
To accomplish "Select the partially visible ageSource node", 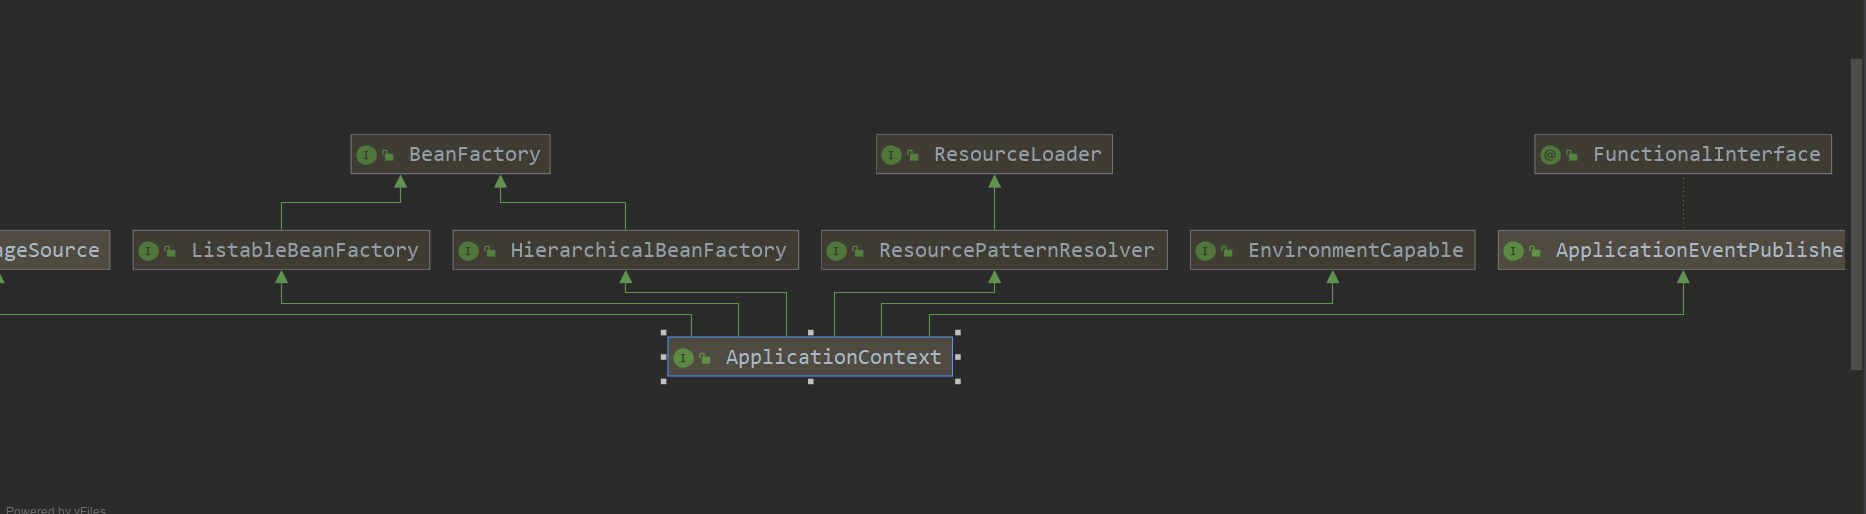I will tap(54, 250).
